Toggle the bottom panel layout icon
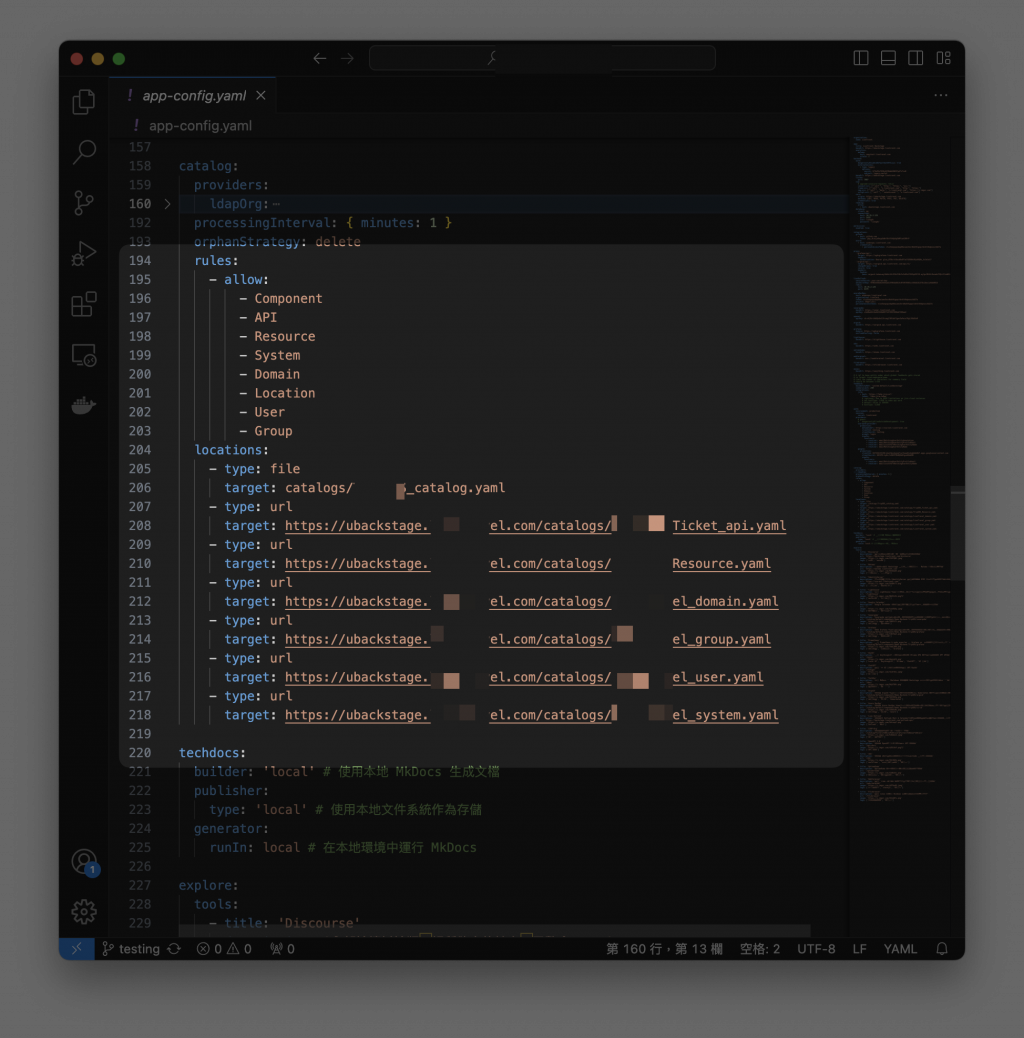This screenshot has height=1038, width=1024. 888,58
